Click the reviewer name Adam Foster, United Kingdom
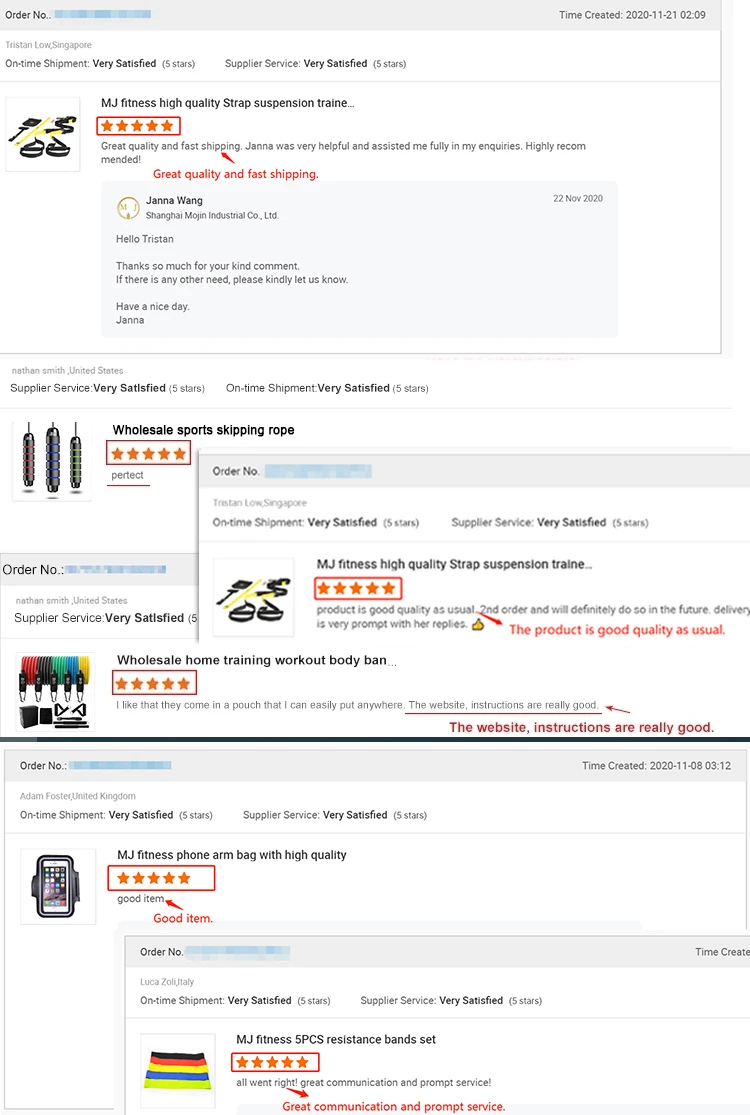The width and height of the screenshot is (750, 1115). [x=77, y=796]
